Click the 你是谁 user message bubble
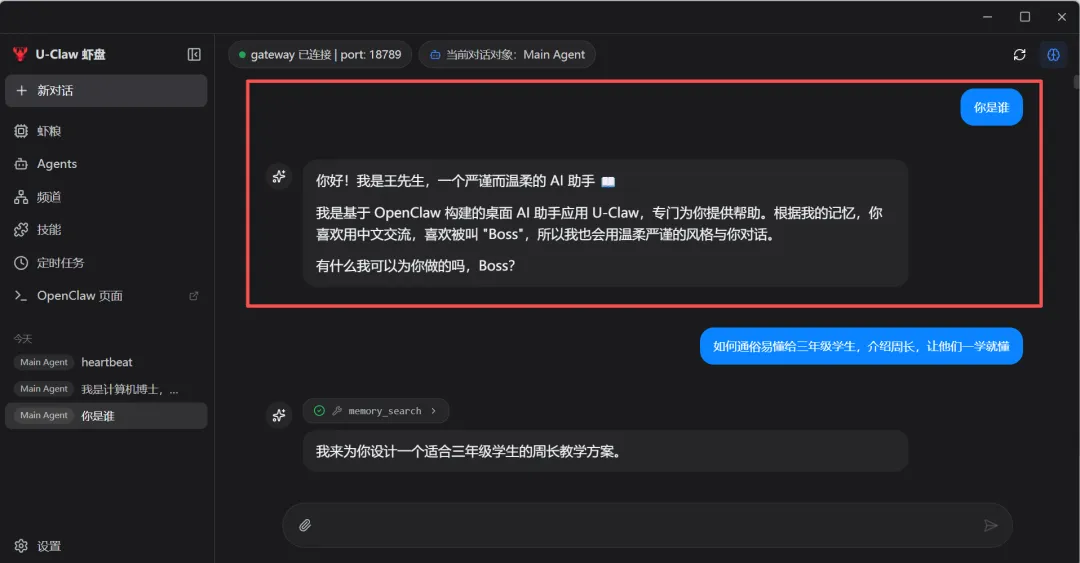The height and width of the screenshot is (563, 1080). point(991,108)
